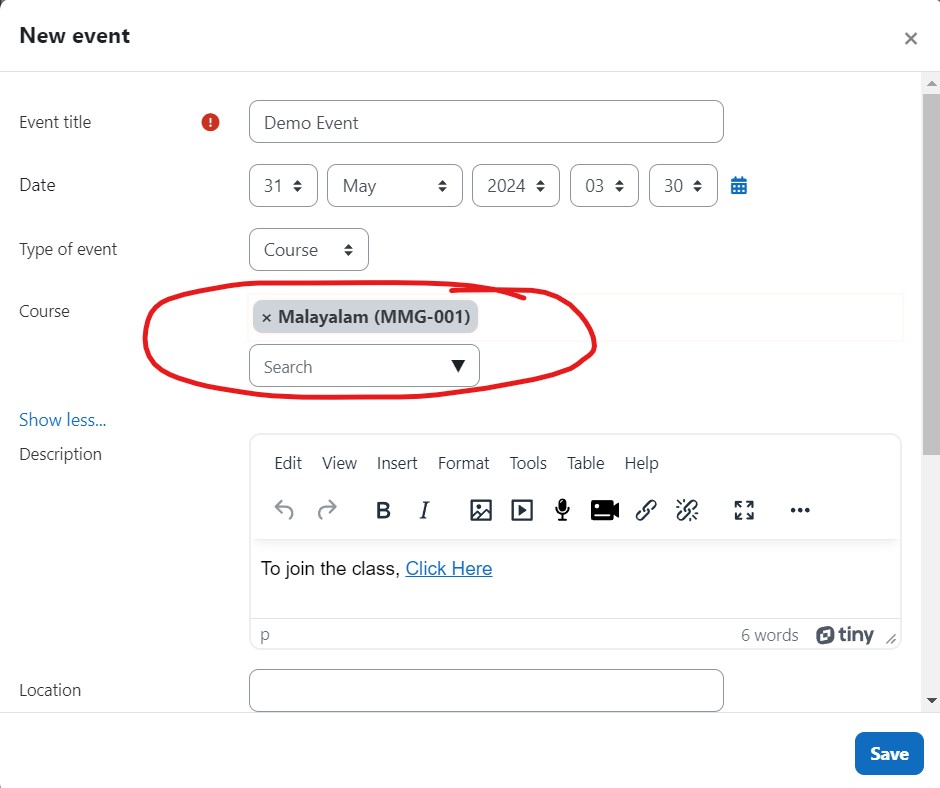Open the month dropdown showing May
Image resolution: width=940 pixels, height=788 pixels.
click(394, 186)
